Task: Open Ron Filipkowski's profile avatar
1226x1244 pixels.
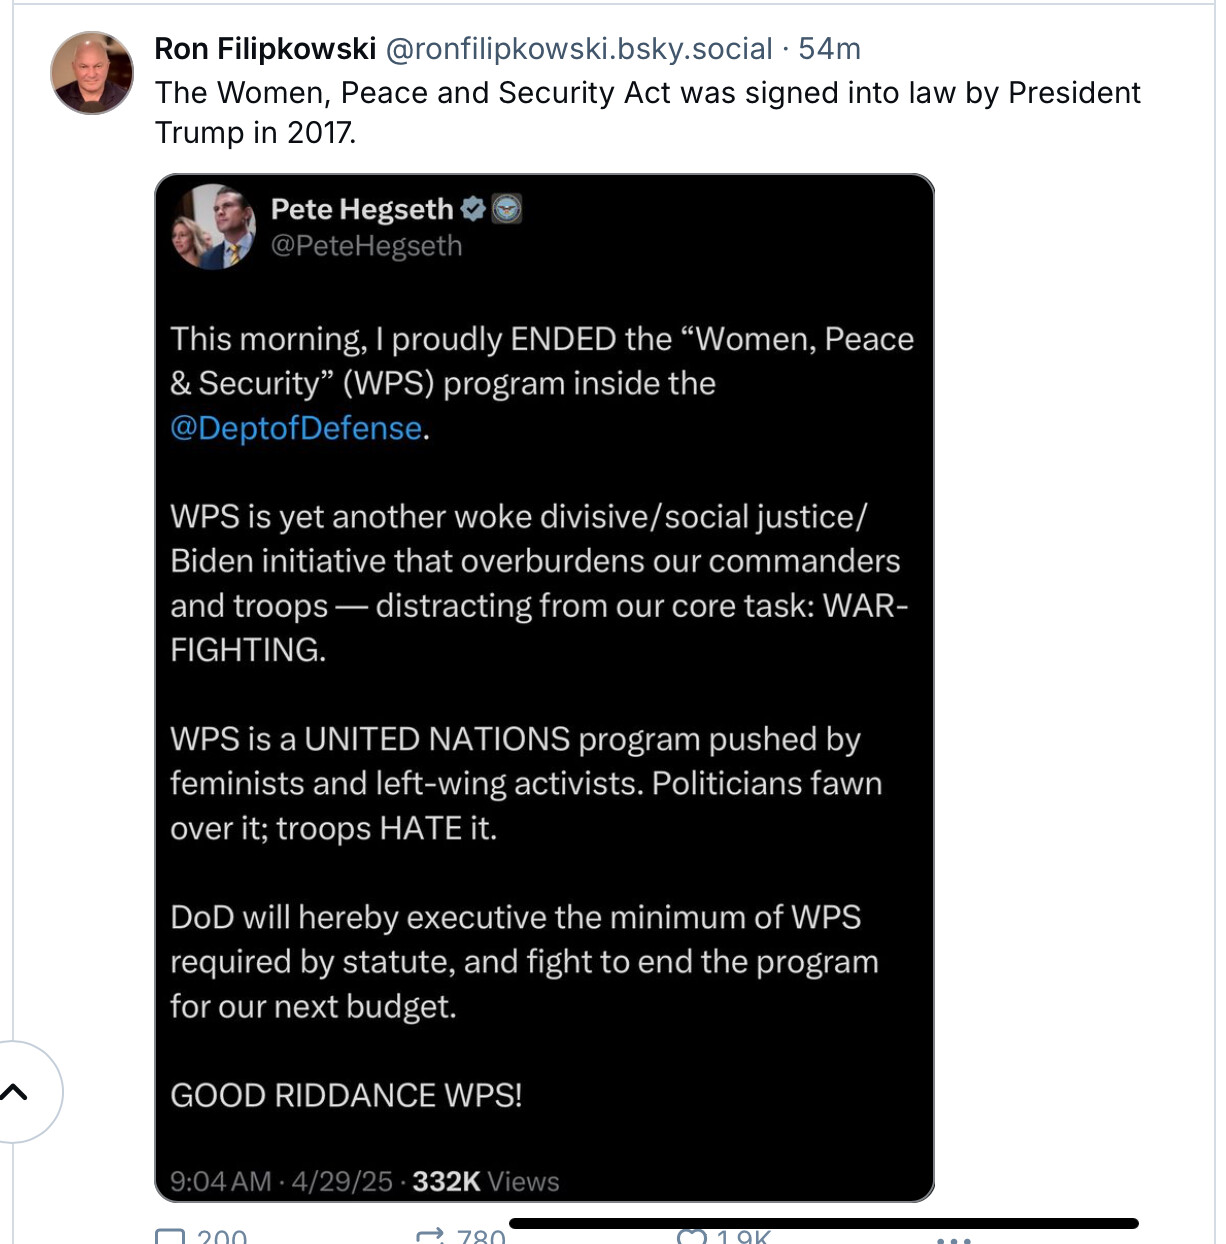Action: coord(92,73)
